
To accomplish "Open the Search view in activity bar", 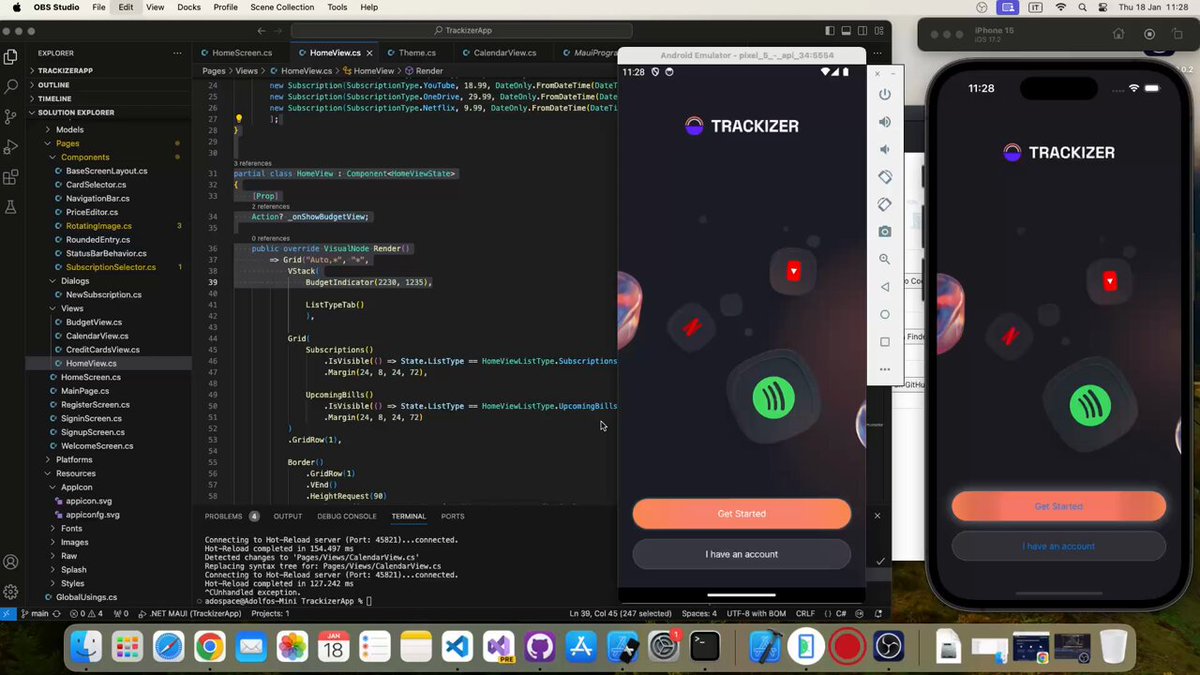I will 11,87.
